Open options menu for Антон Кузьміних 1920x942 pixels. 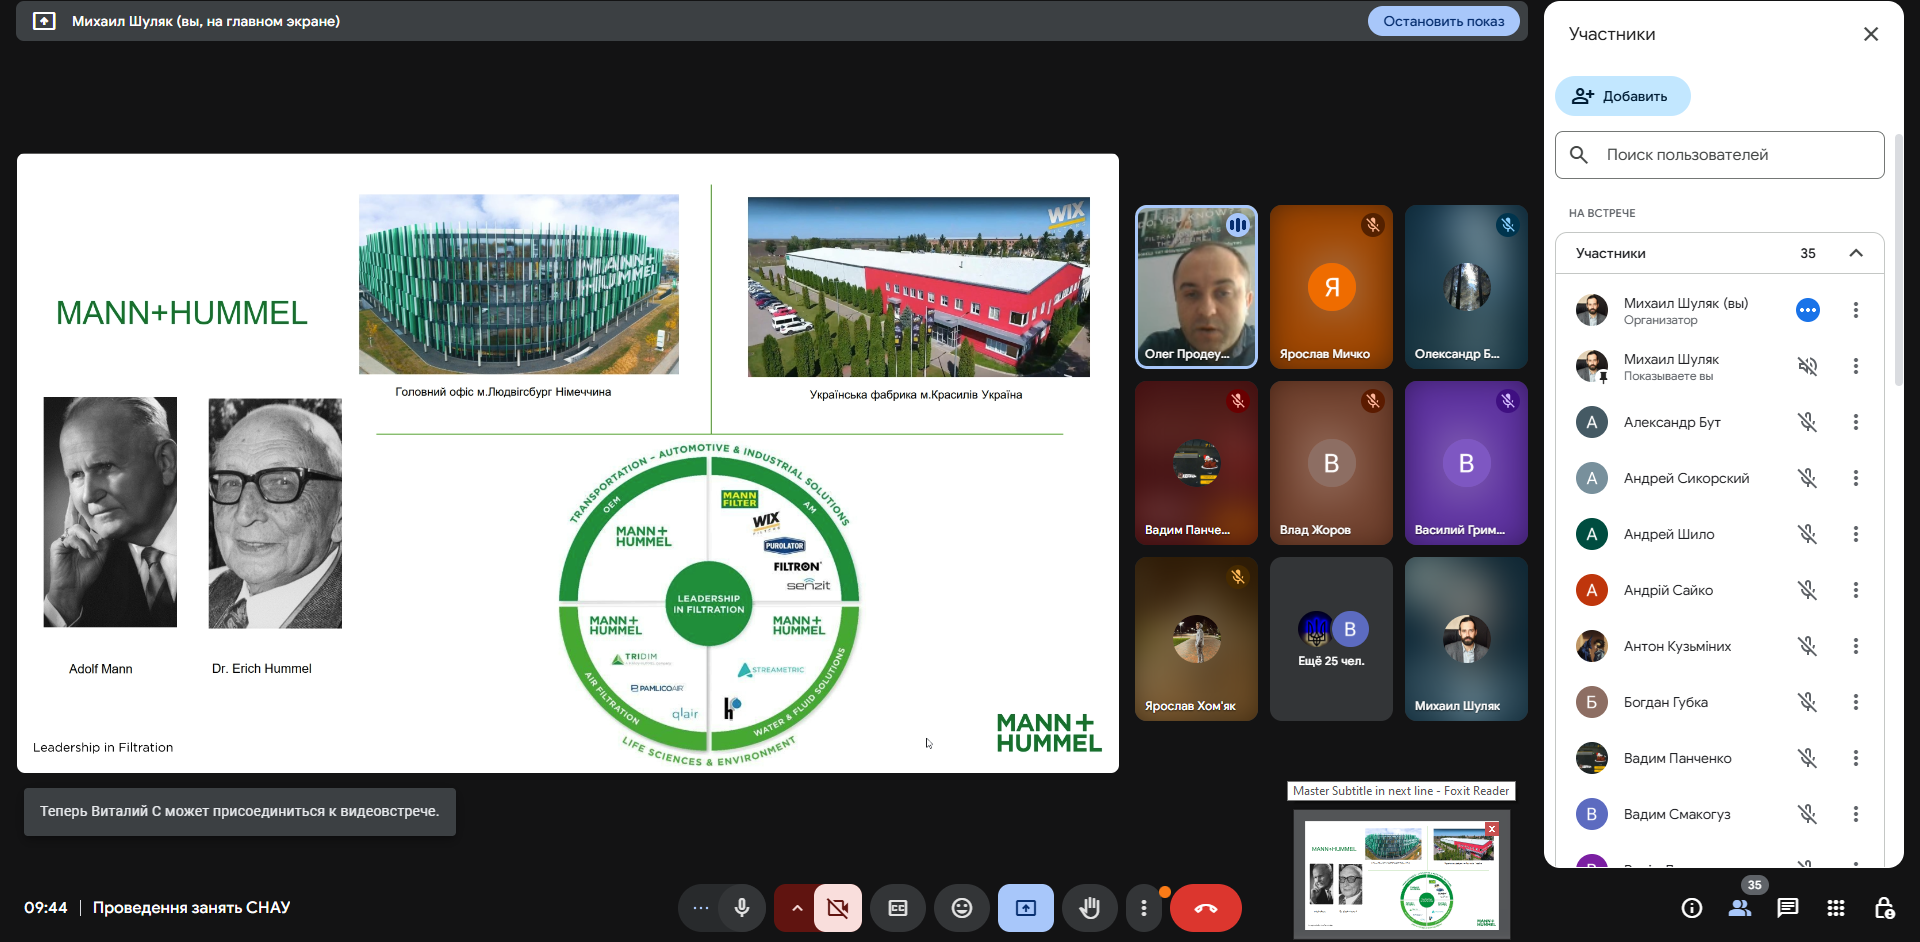1856,646
